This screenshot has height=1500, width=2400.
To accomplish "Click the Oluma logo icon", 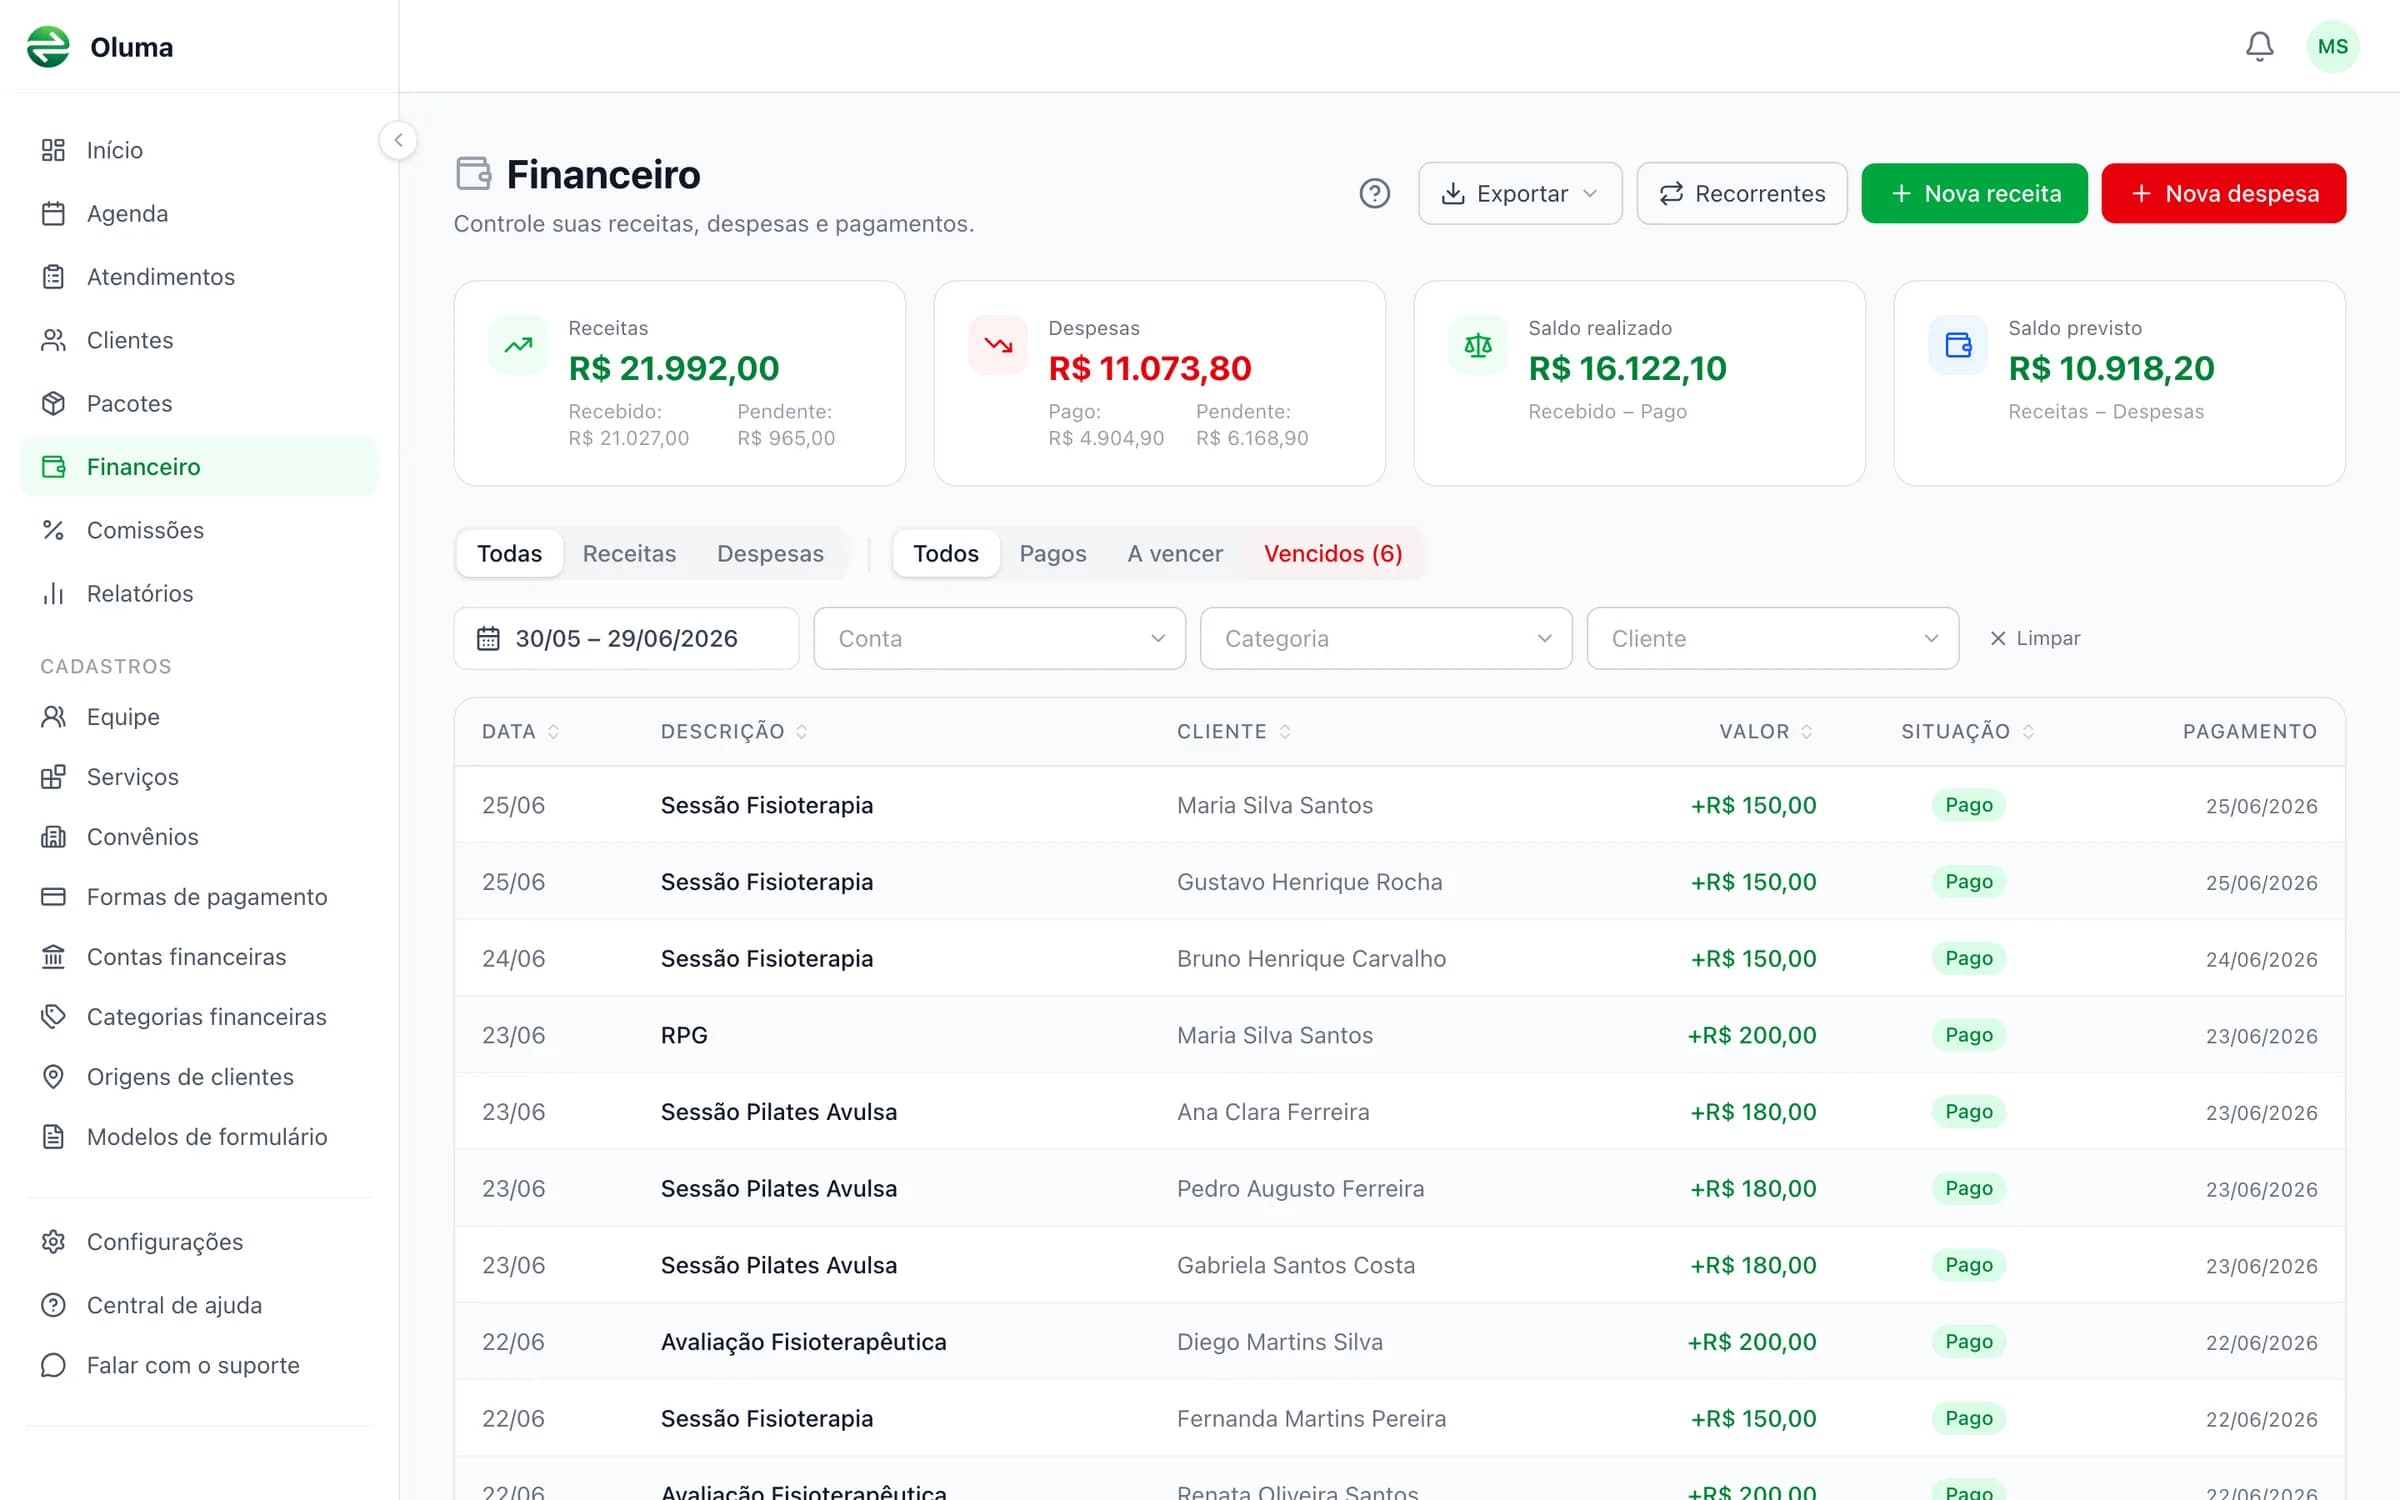I will click(48, 47).
